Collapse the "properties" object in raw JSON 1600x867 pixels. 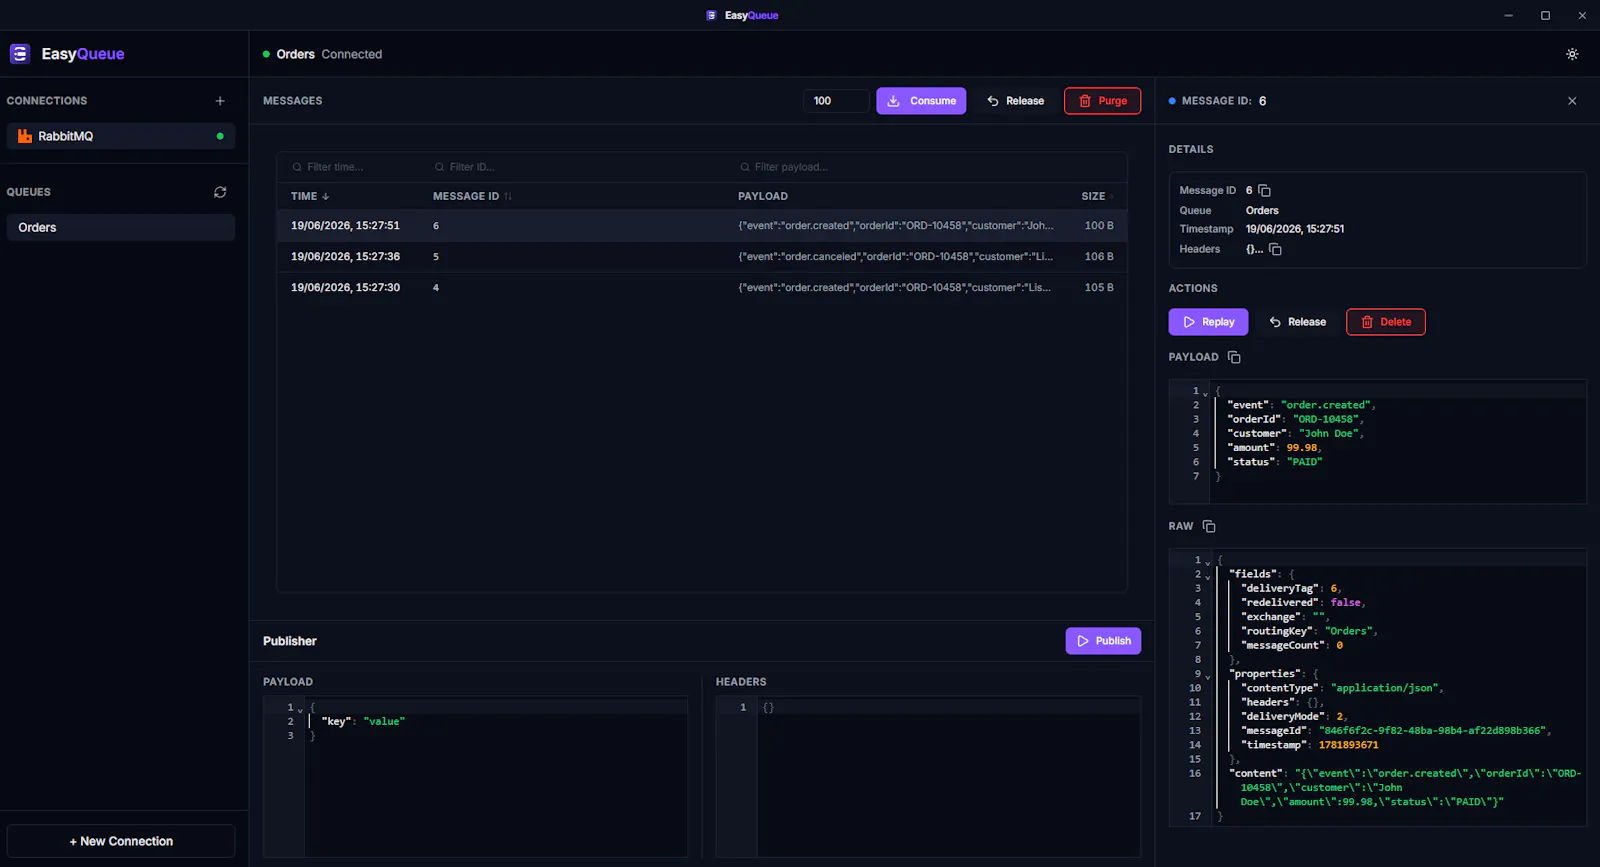click(x=1207, y=677)
